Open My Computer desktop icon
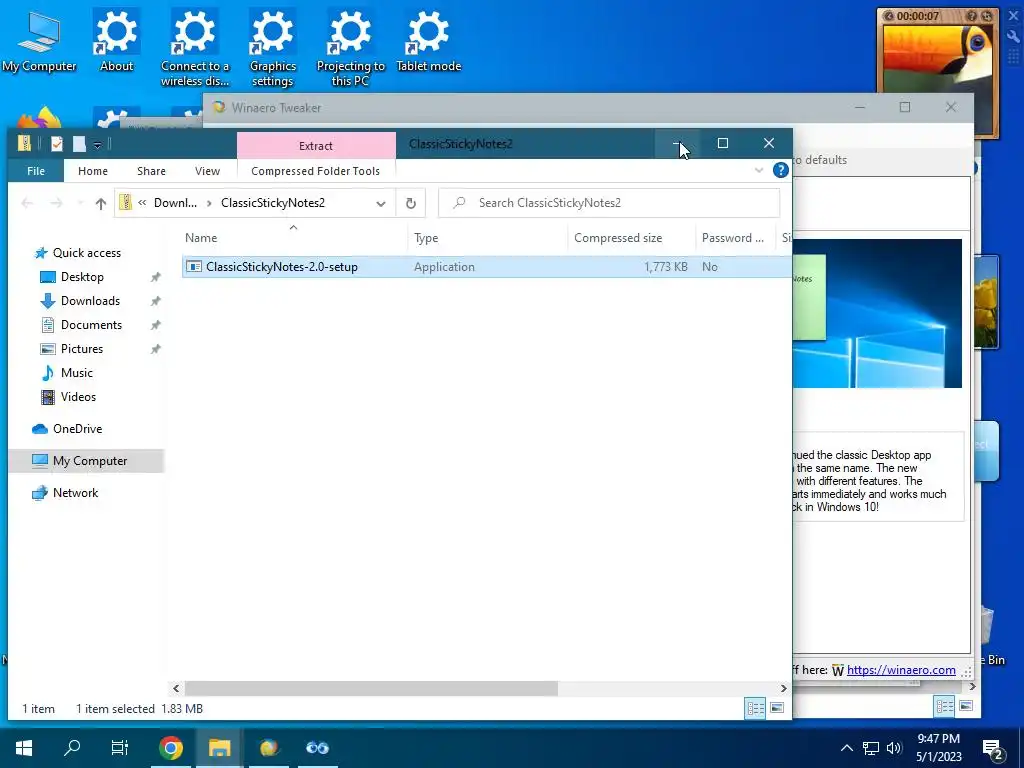 (39, 41)
